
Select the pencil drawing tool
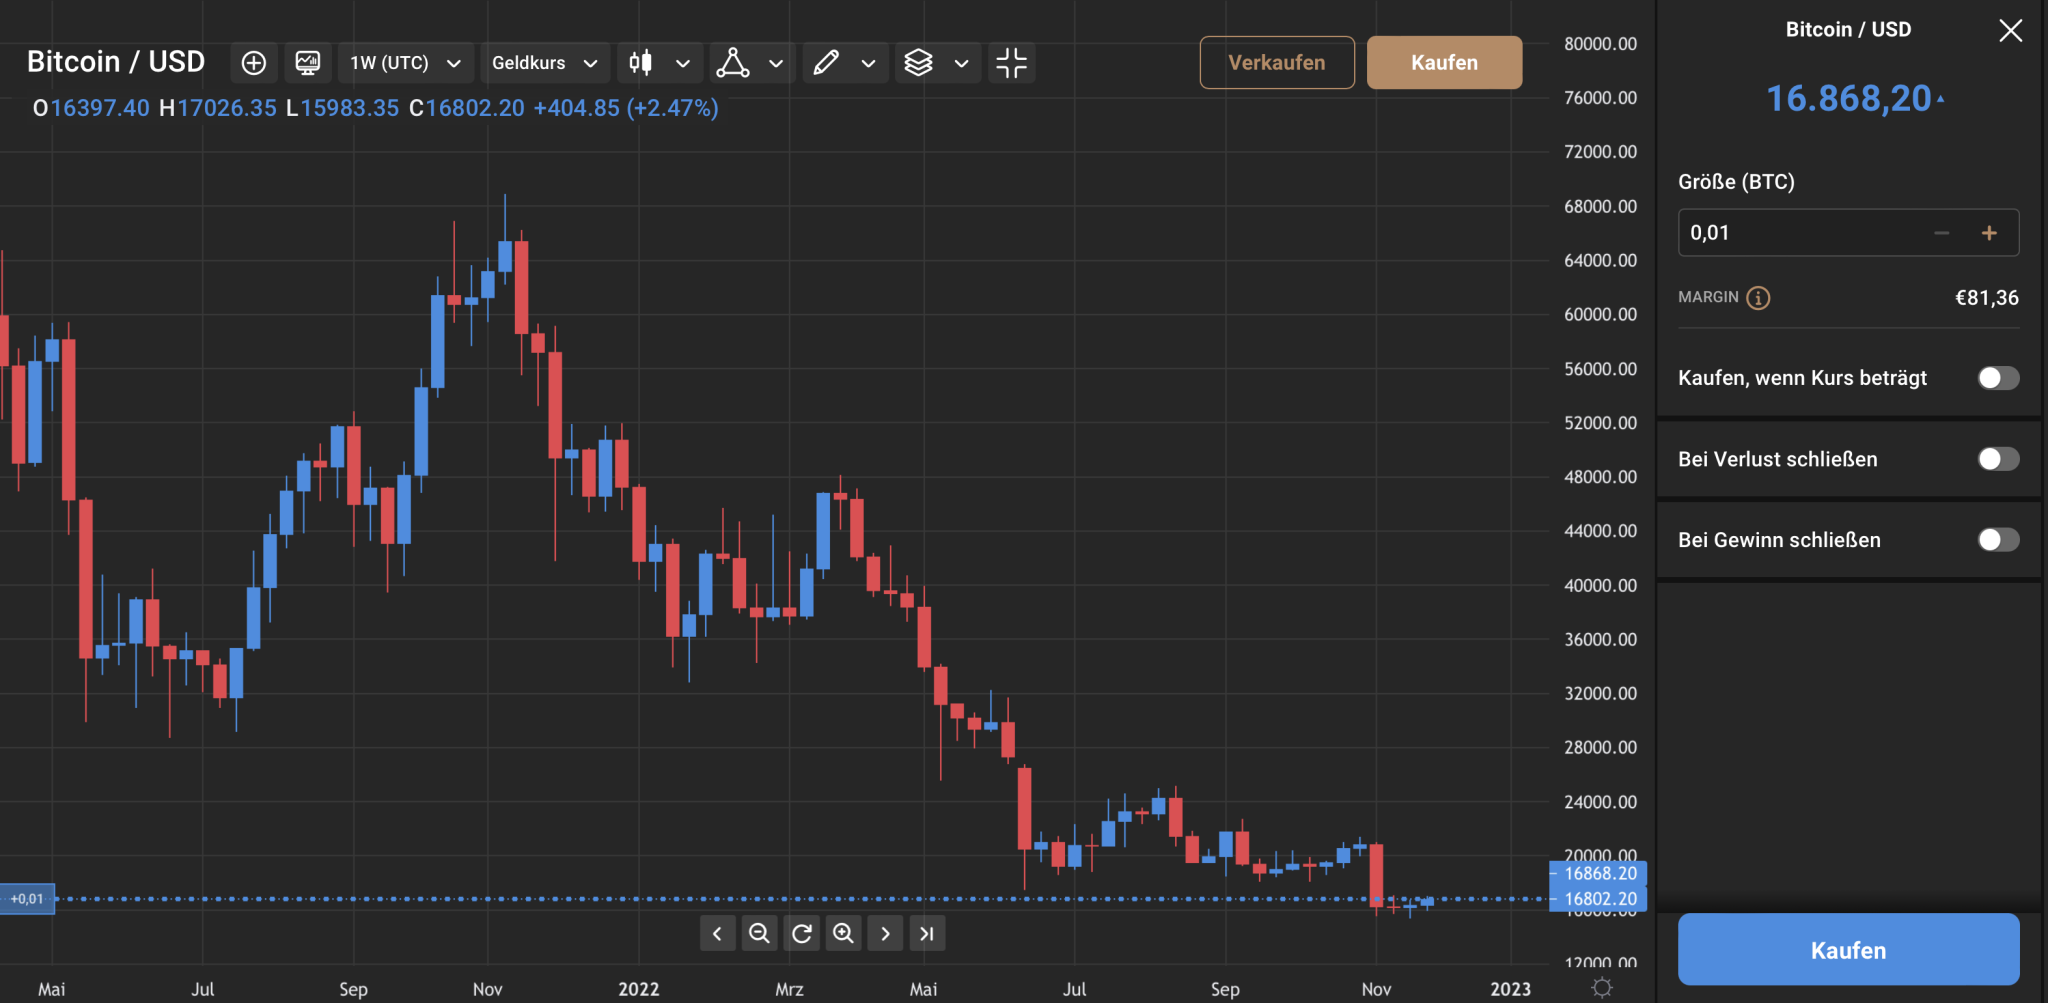(x=826, y=63)
